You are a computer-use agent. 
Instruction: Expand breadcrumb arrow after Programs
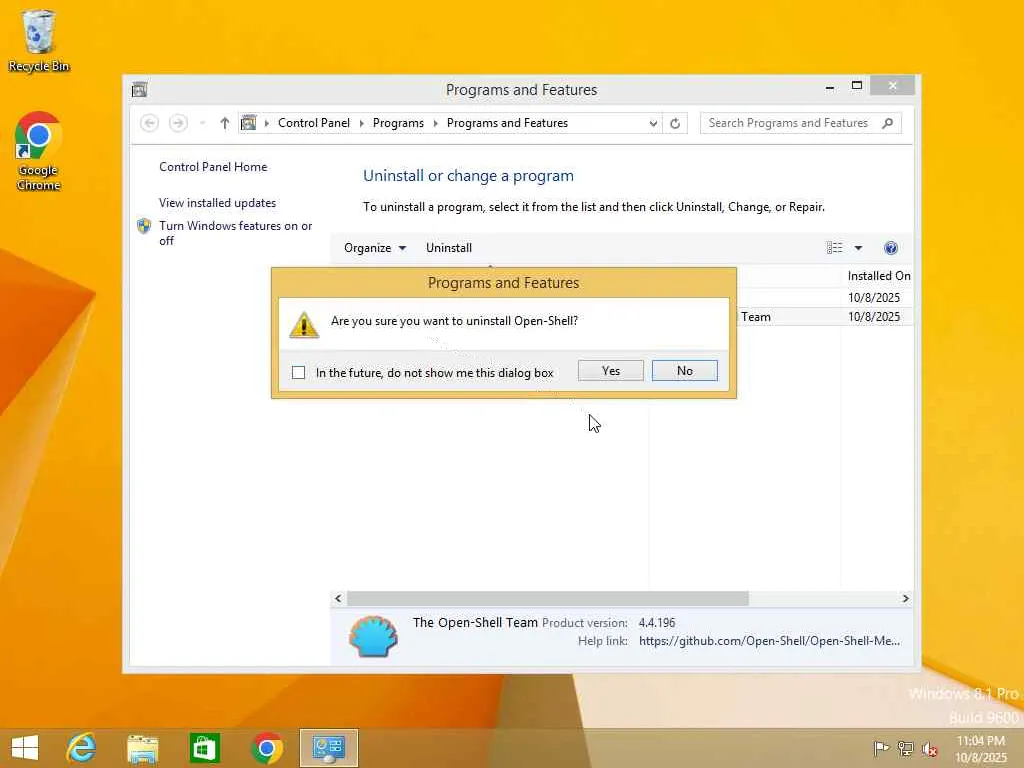click(x=436, y=123)
